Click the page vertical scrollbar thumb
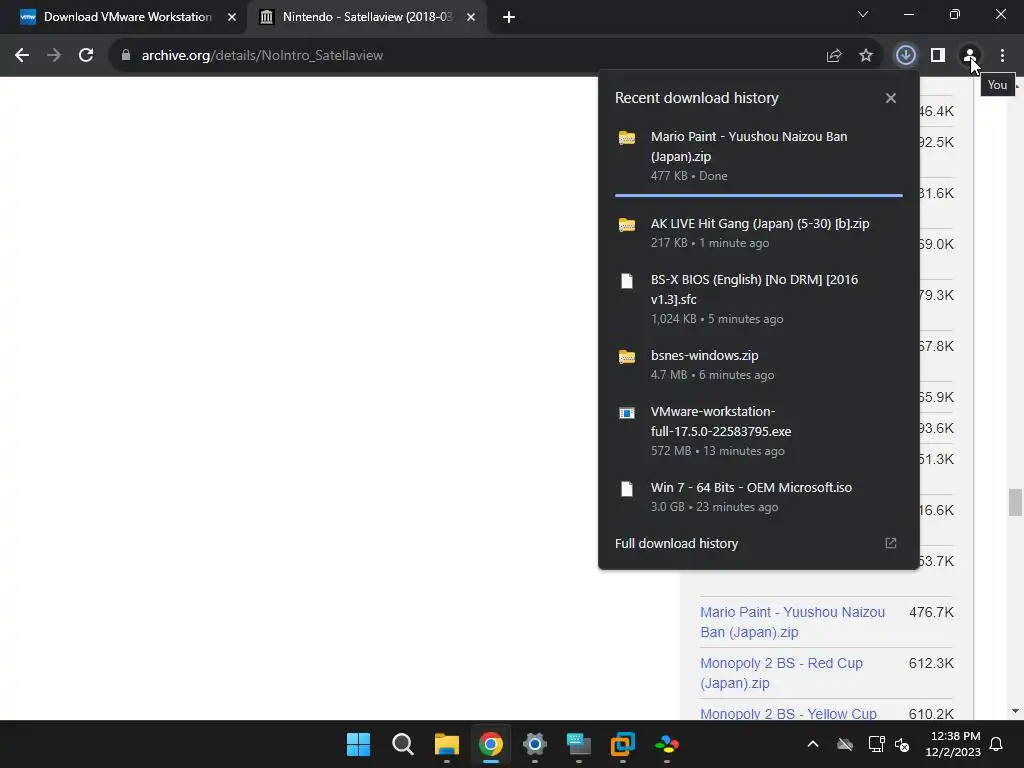The image size is (1024, 768). tap(1015, 502)
